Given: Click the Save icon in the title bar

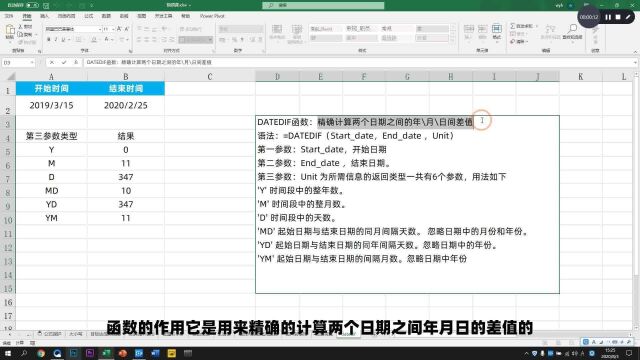Looking at the screenshot, I should tap(46, 5).
